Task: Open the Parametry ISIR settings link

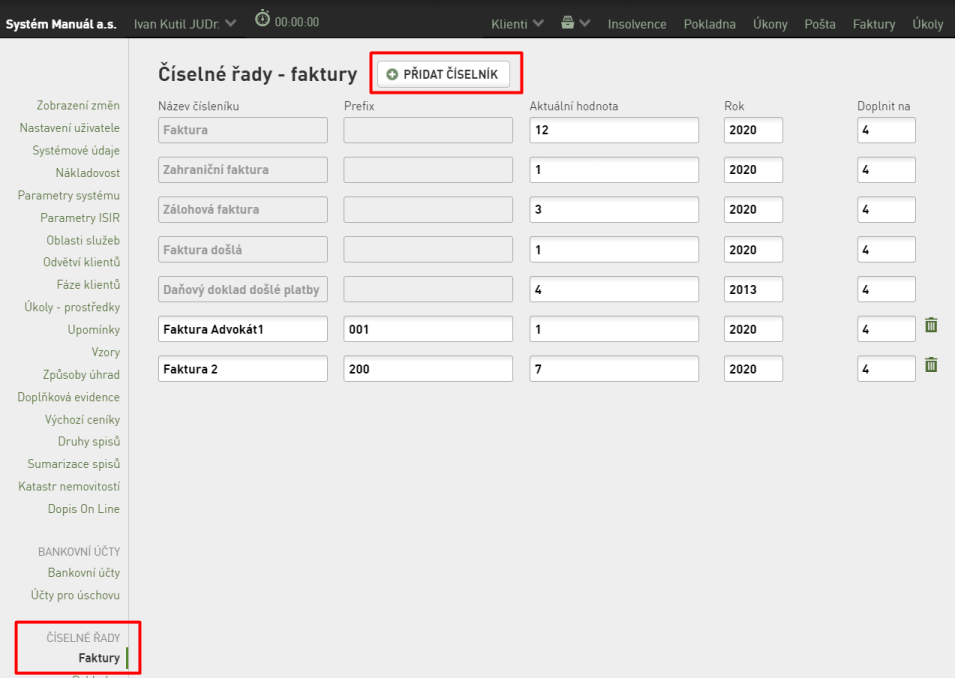Action: coord(80,218)
